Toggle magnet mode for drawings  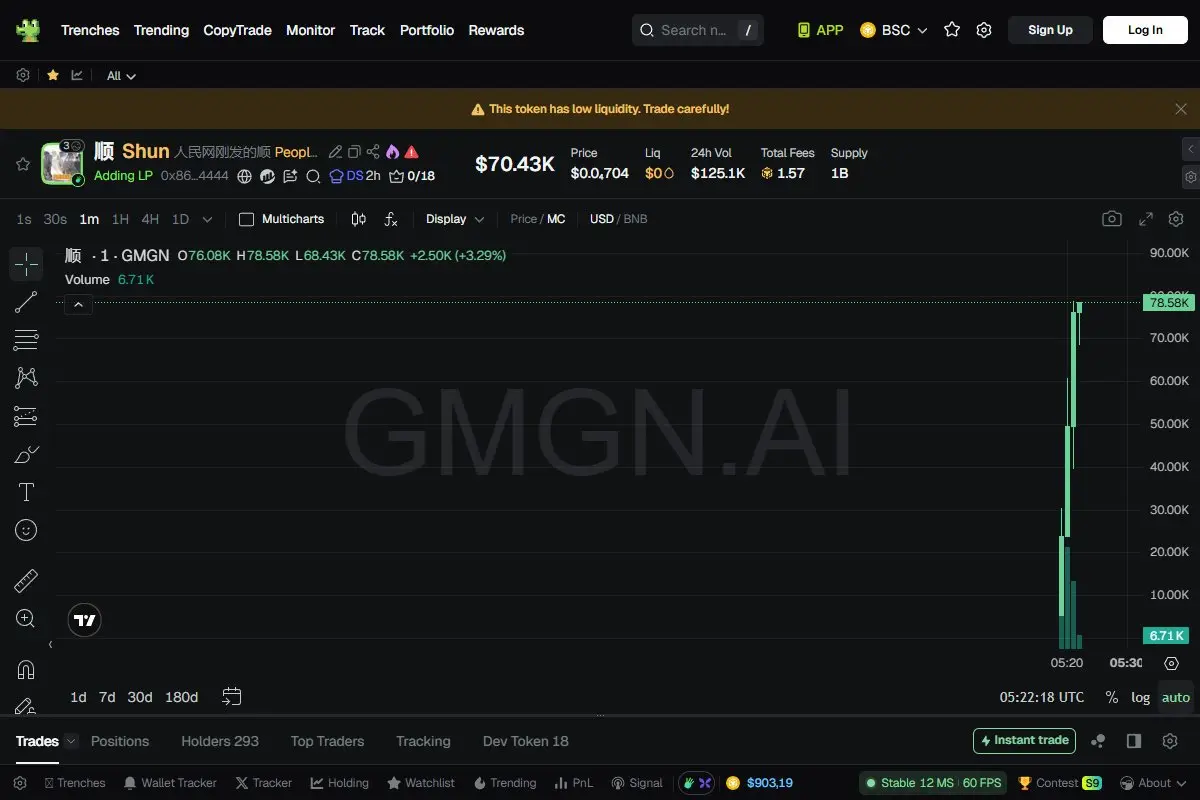[26, 669]
